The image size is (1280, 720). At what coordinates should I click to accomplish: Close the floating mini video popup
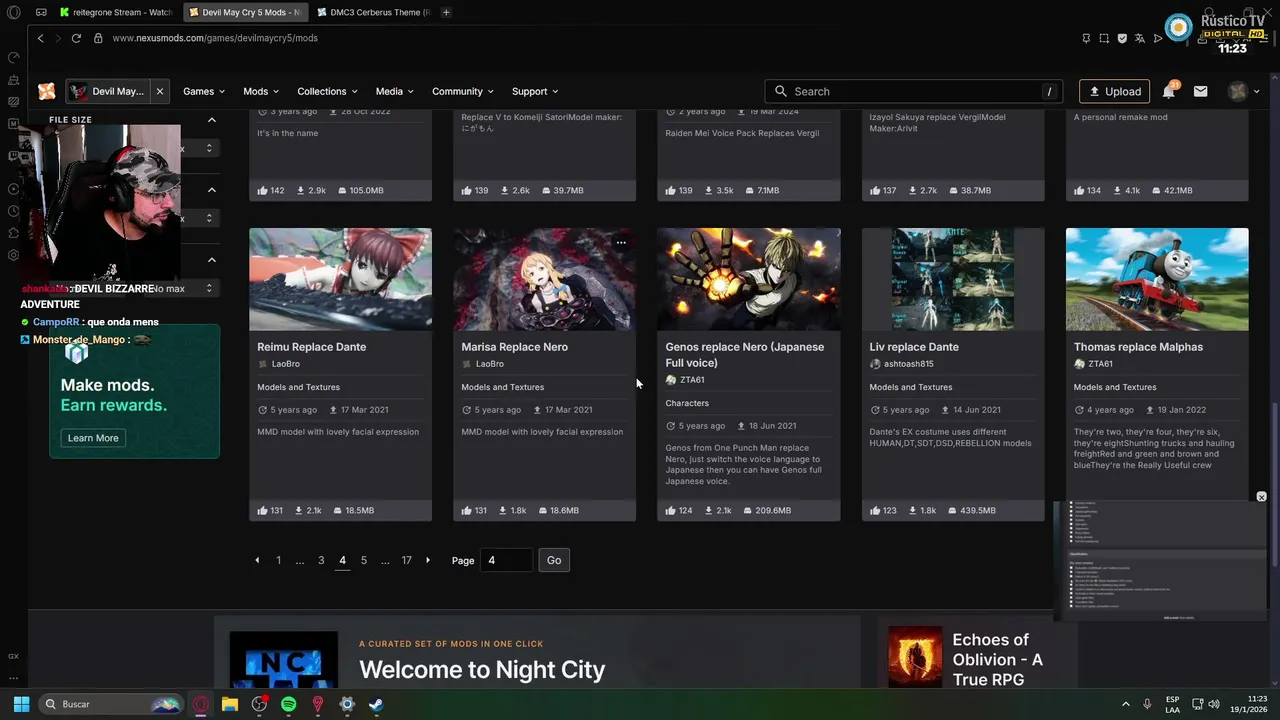point(1261,497)
